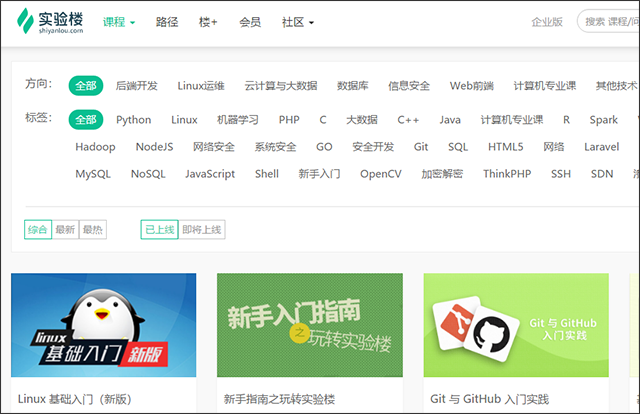
Task: Go to the 路径 nav item
Action: coord(167,22)
